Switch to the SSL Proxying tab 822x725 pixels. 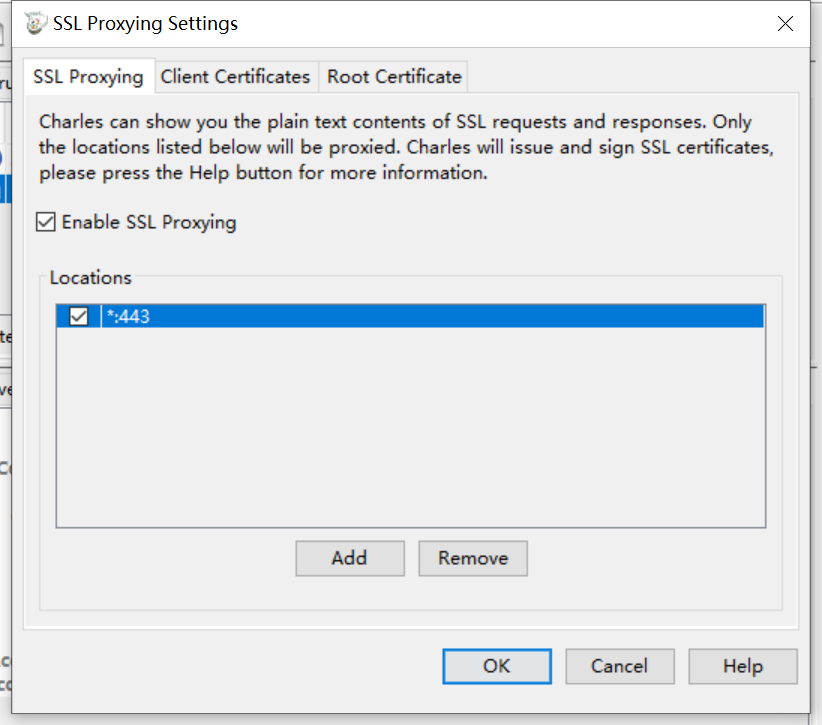pyautogui.click(x=89, y=77)
